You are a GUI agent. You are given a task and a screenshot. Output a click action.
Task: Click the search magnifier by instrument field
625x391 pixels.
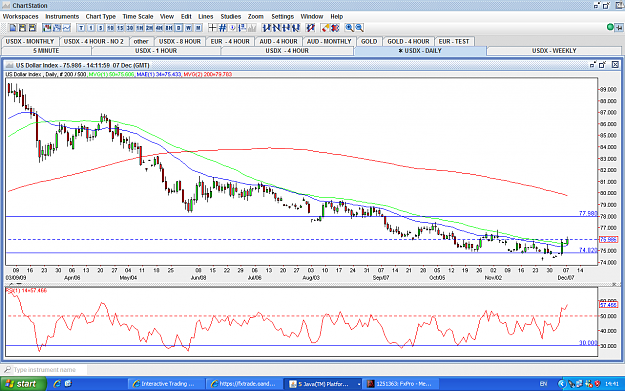(x=7, y=369)
